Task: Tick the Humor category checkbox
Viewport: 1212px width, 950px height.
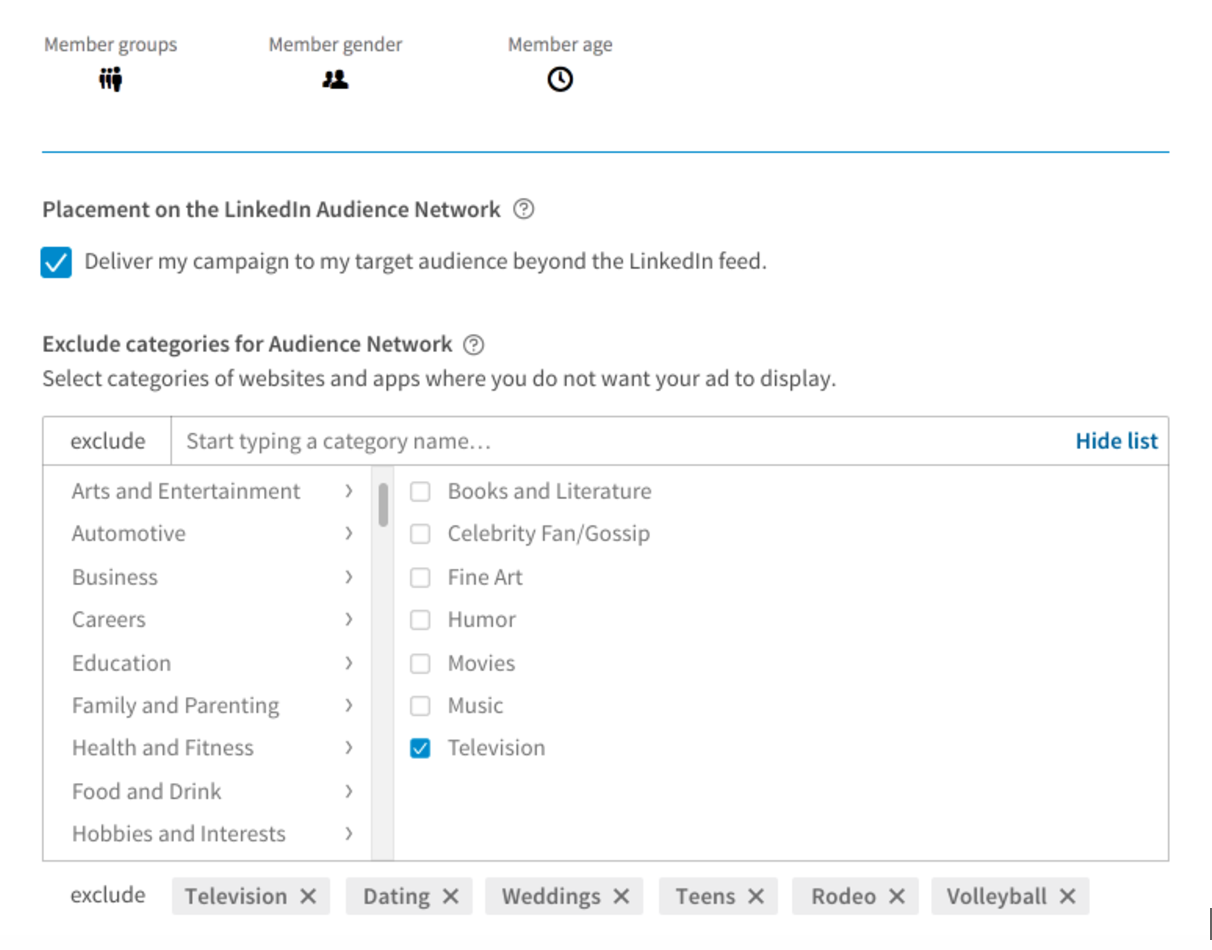Action: 421,620
